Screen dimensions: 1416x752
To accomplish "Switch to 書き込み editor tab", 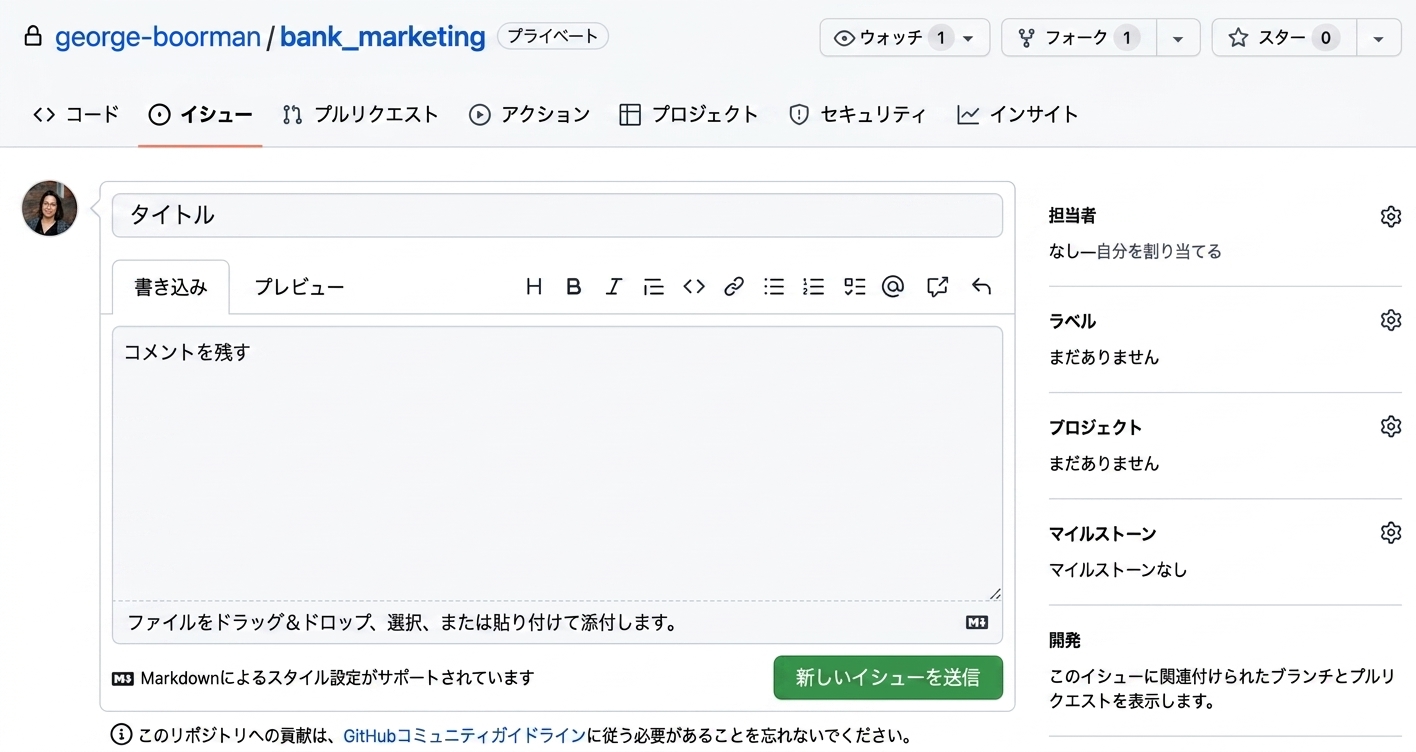I will point(171,287).
